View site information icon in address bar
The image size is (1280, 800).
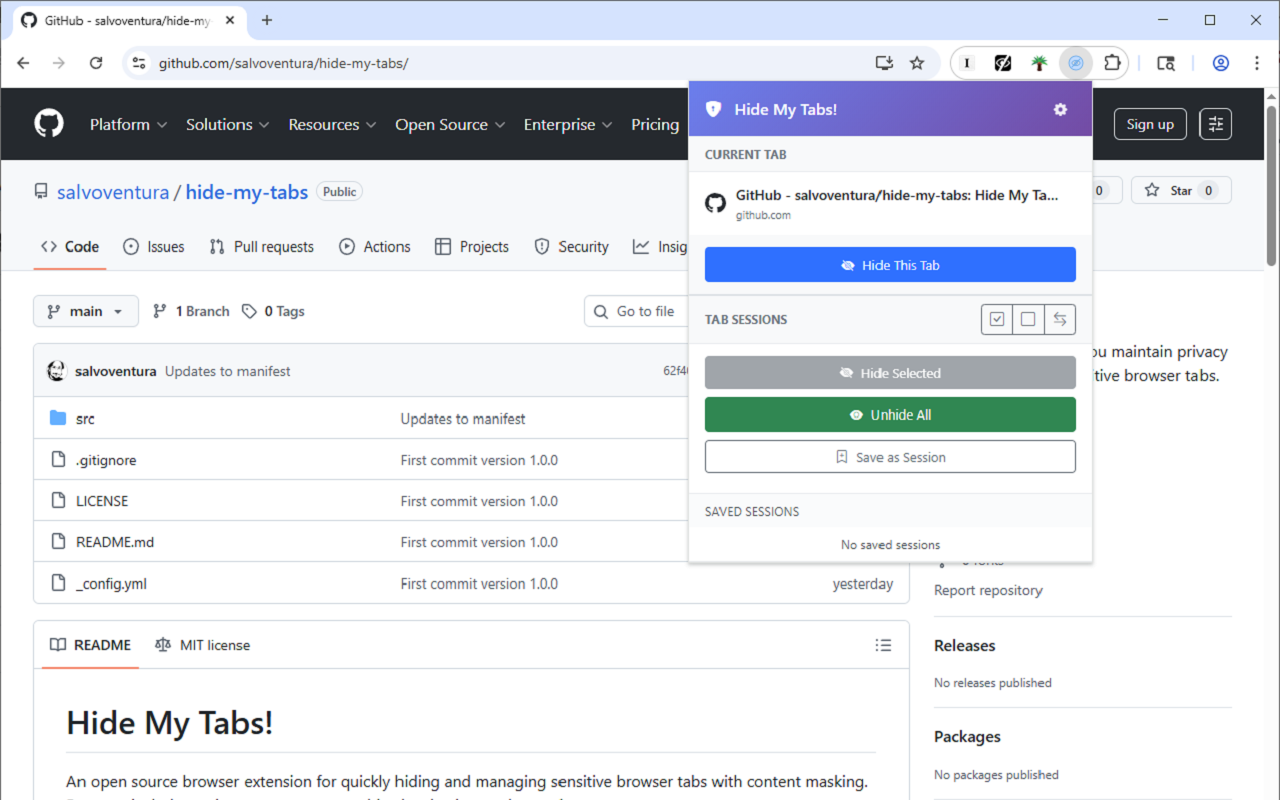139,63
